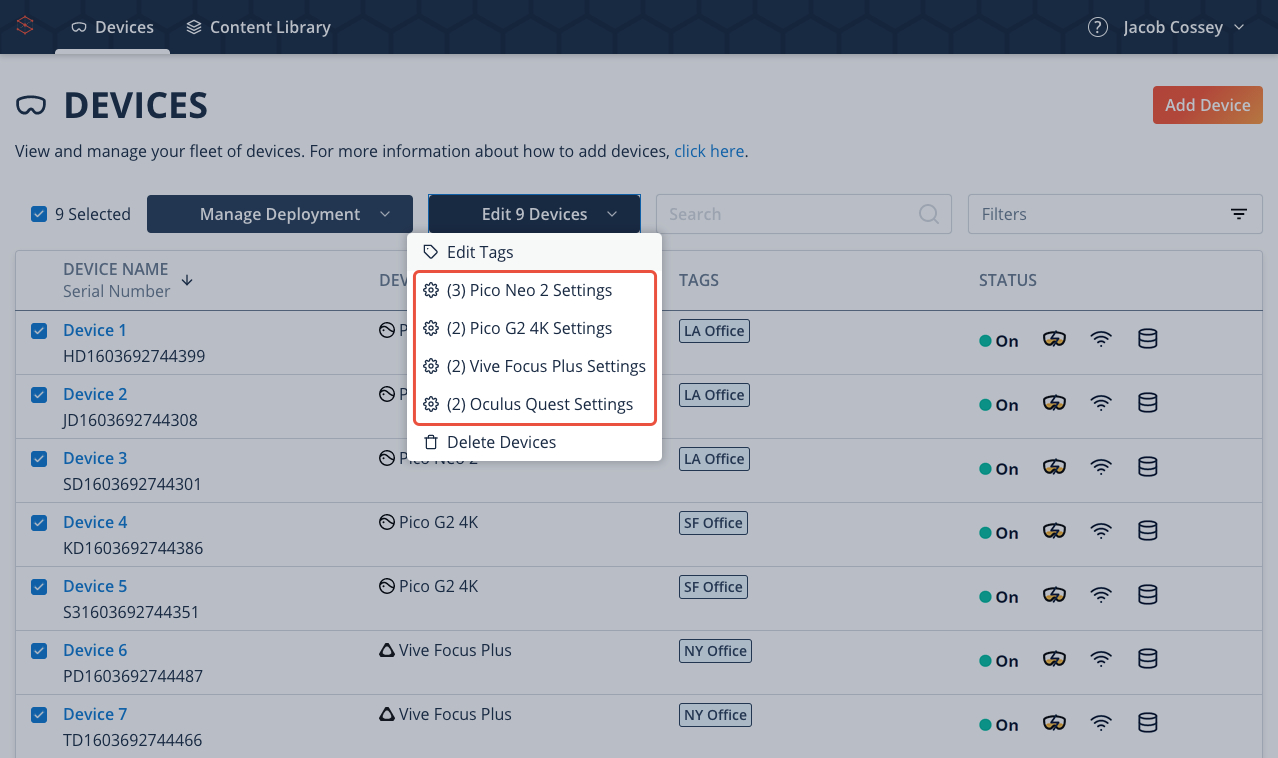1278x758 pixels.
Task: Click the search magnifier icon
Action: [929, 214]
